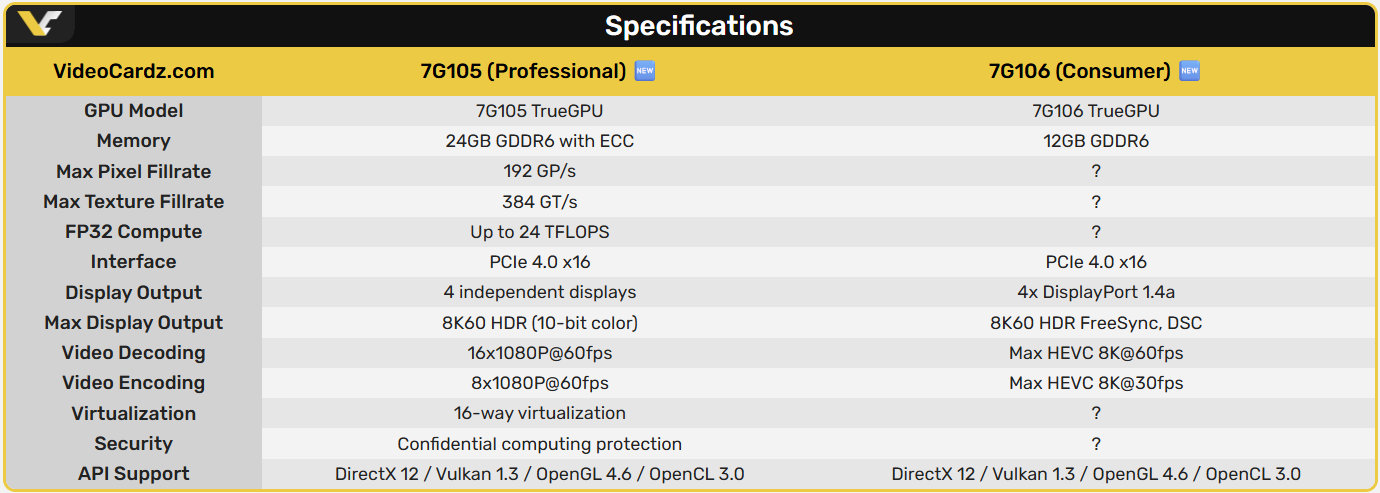The image size is (1380, 493).
Task: Click the Up to 24 TFLOPS value
Action: point(539,232)
